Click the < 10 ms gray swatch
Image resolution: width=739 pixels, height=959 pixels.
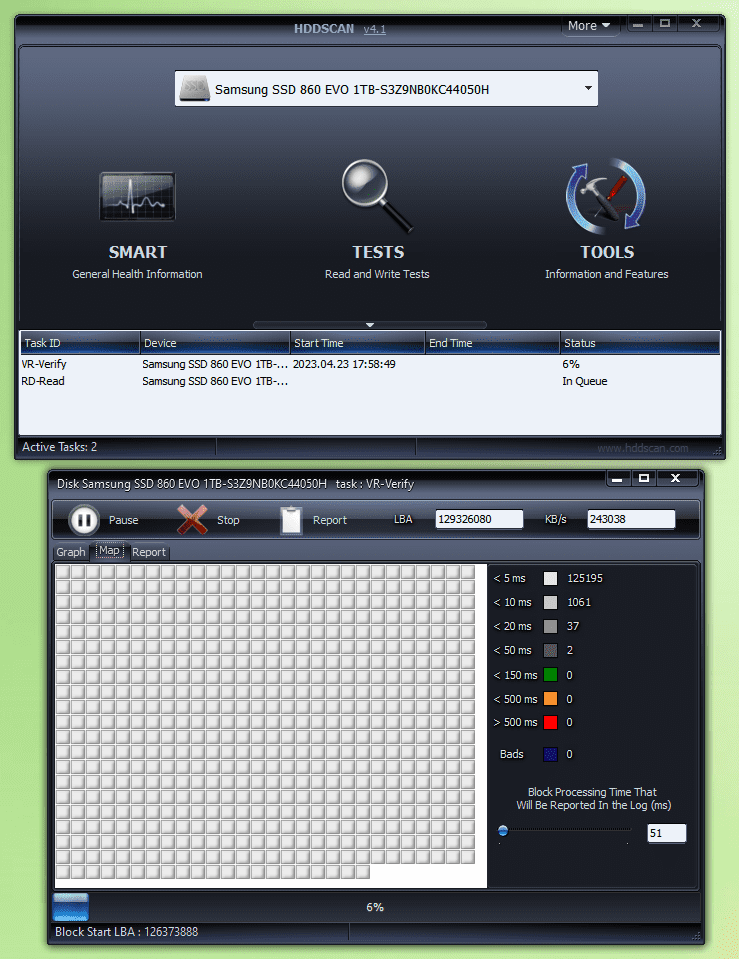[x=551, y=602]
